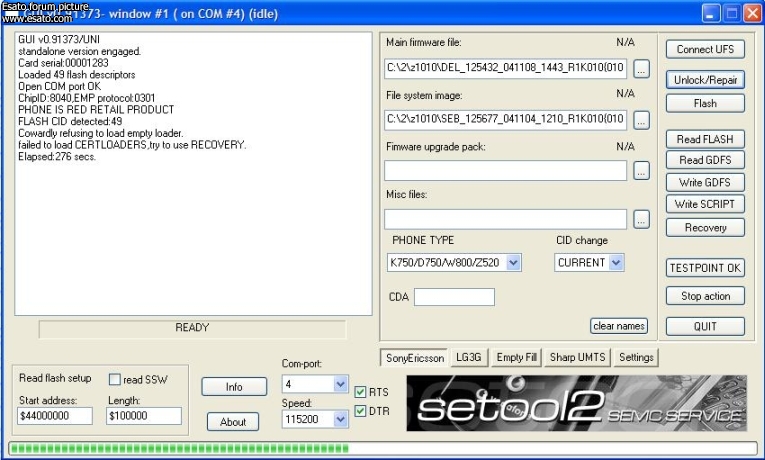Click the Unlock/Repair button
765x460 pixels.
click(x=705, y=80)
